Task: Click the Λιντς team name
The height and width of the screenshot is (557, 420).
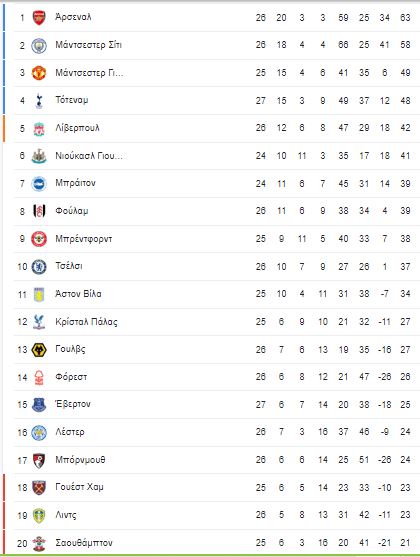Action: 66,515
